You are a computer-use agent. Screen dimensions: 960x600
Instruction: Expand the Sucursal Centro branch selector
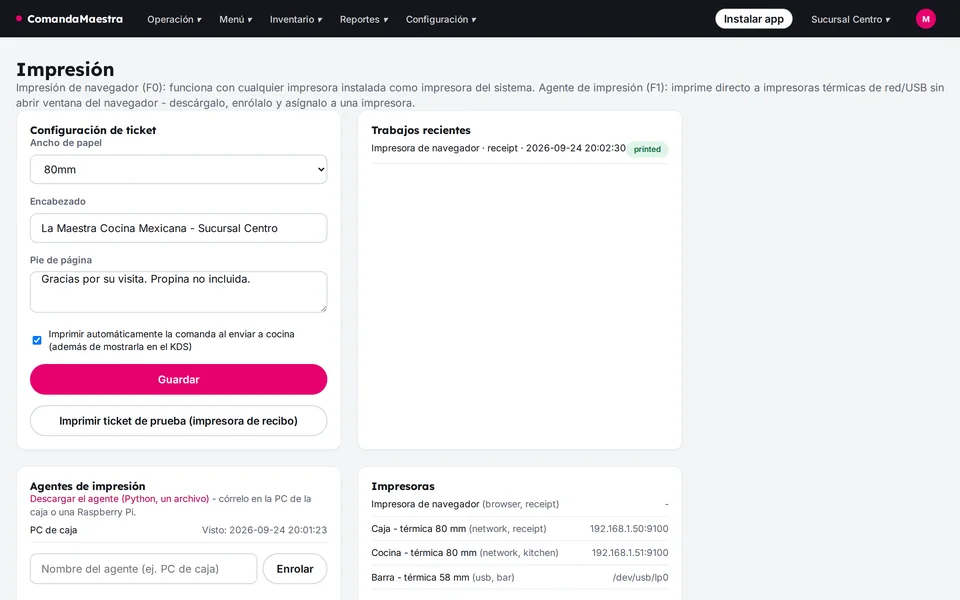tap(850, 20)
